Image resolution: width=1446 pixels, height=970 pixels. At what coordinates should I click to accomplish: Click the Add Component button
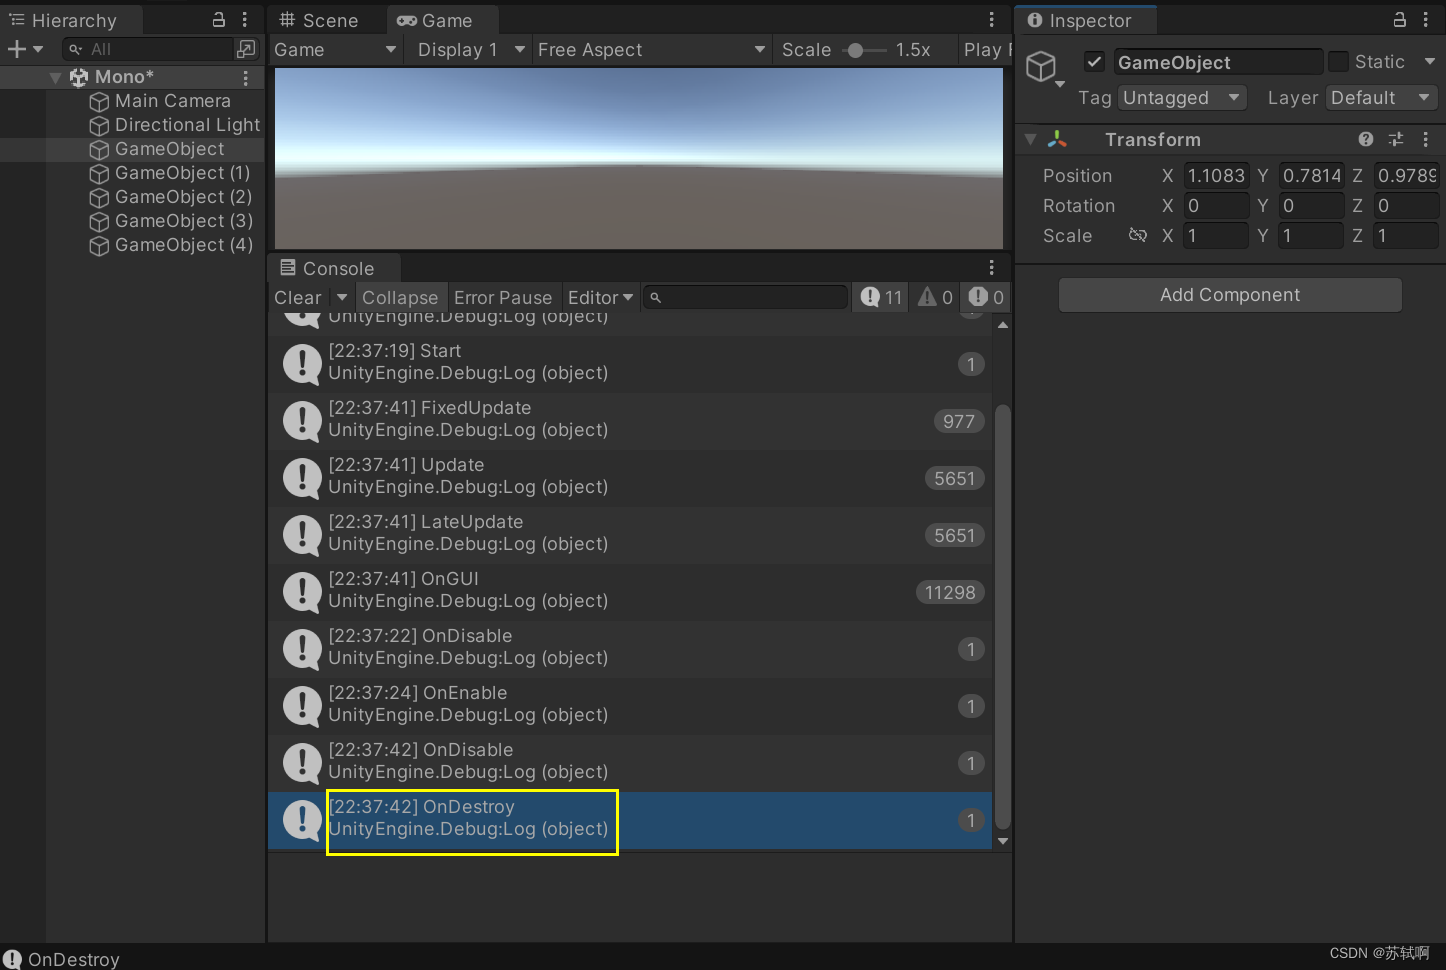[x=1229, y=295]
